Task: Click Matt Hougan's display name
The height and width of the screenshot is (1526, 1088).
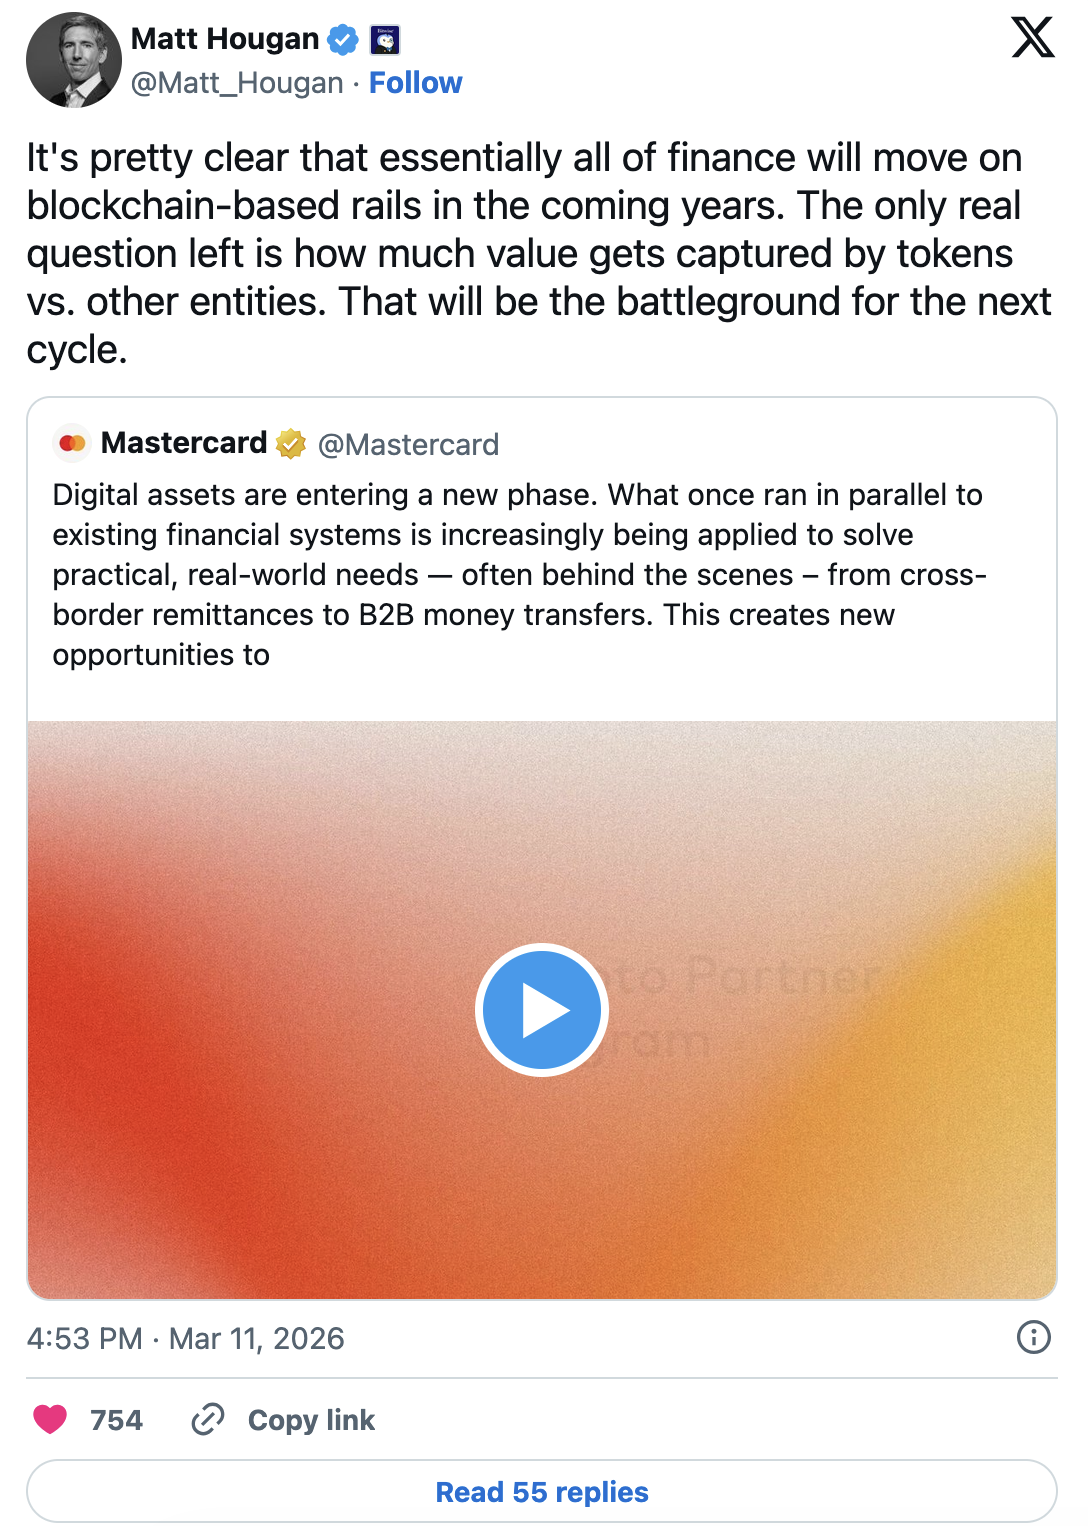Action: (224, 39)
